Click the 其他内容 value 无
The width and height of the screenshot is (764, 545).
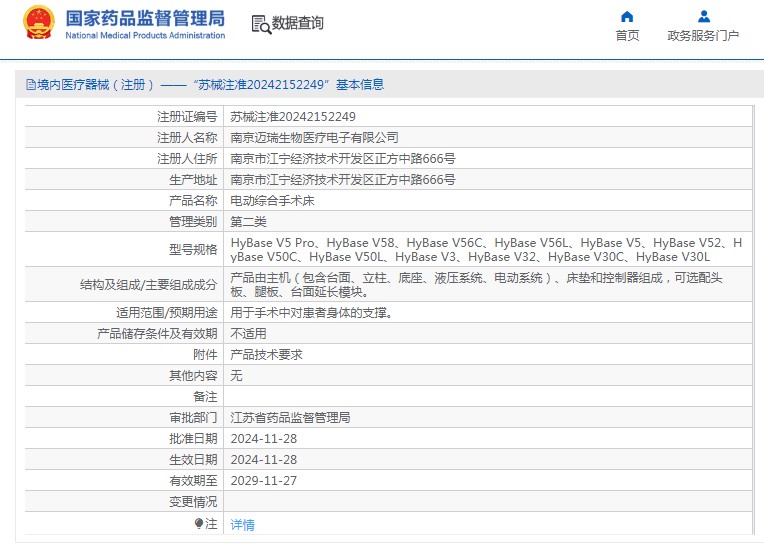236,376
